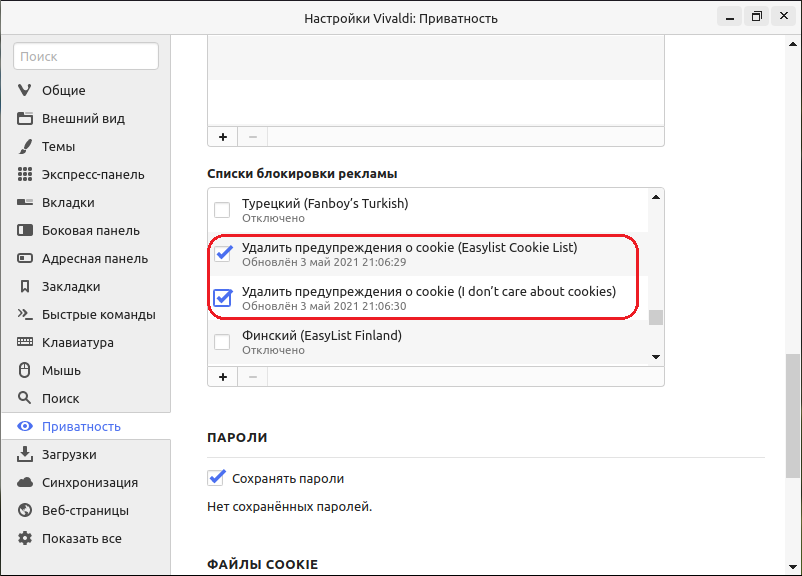The width and height of the screenshot is (802, 576).
Task: Open the Внешний вид settings section
Action: [83, 119]
